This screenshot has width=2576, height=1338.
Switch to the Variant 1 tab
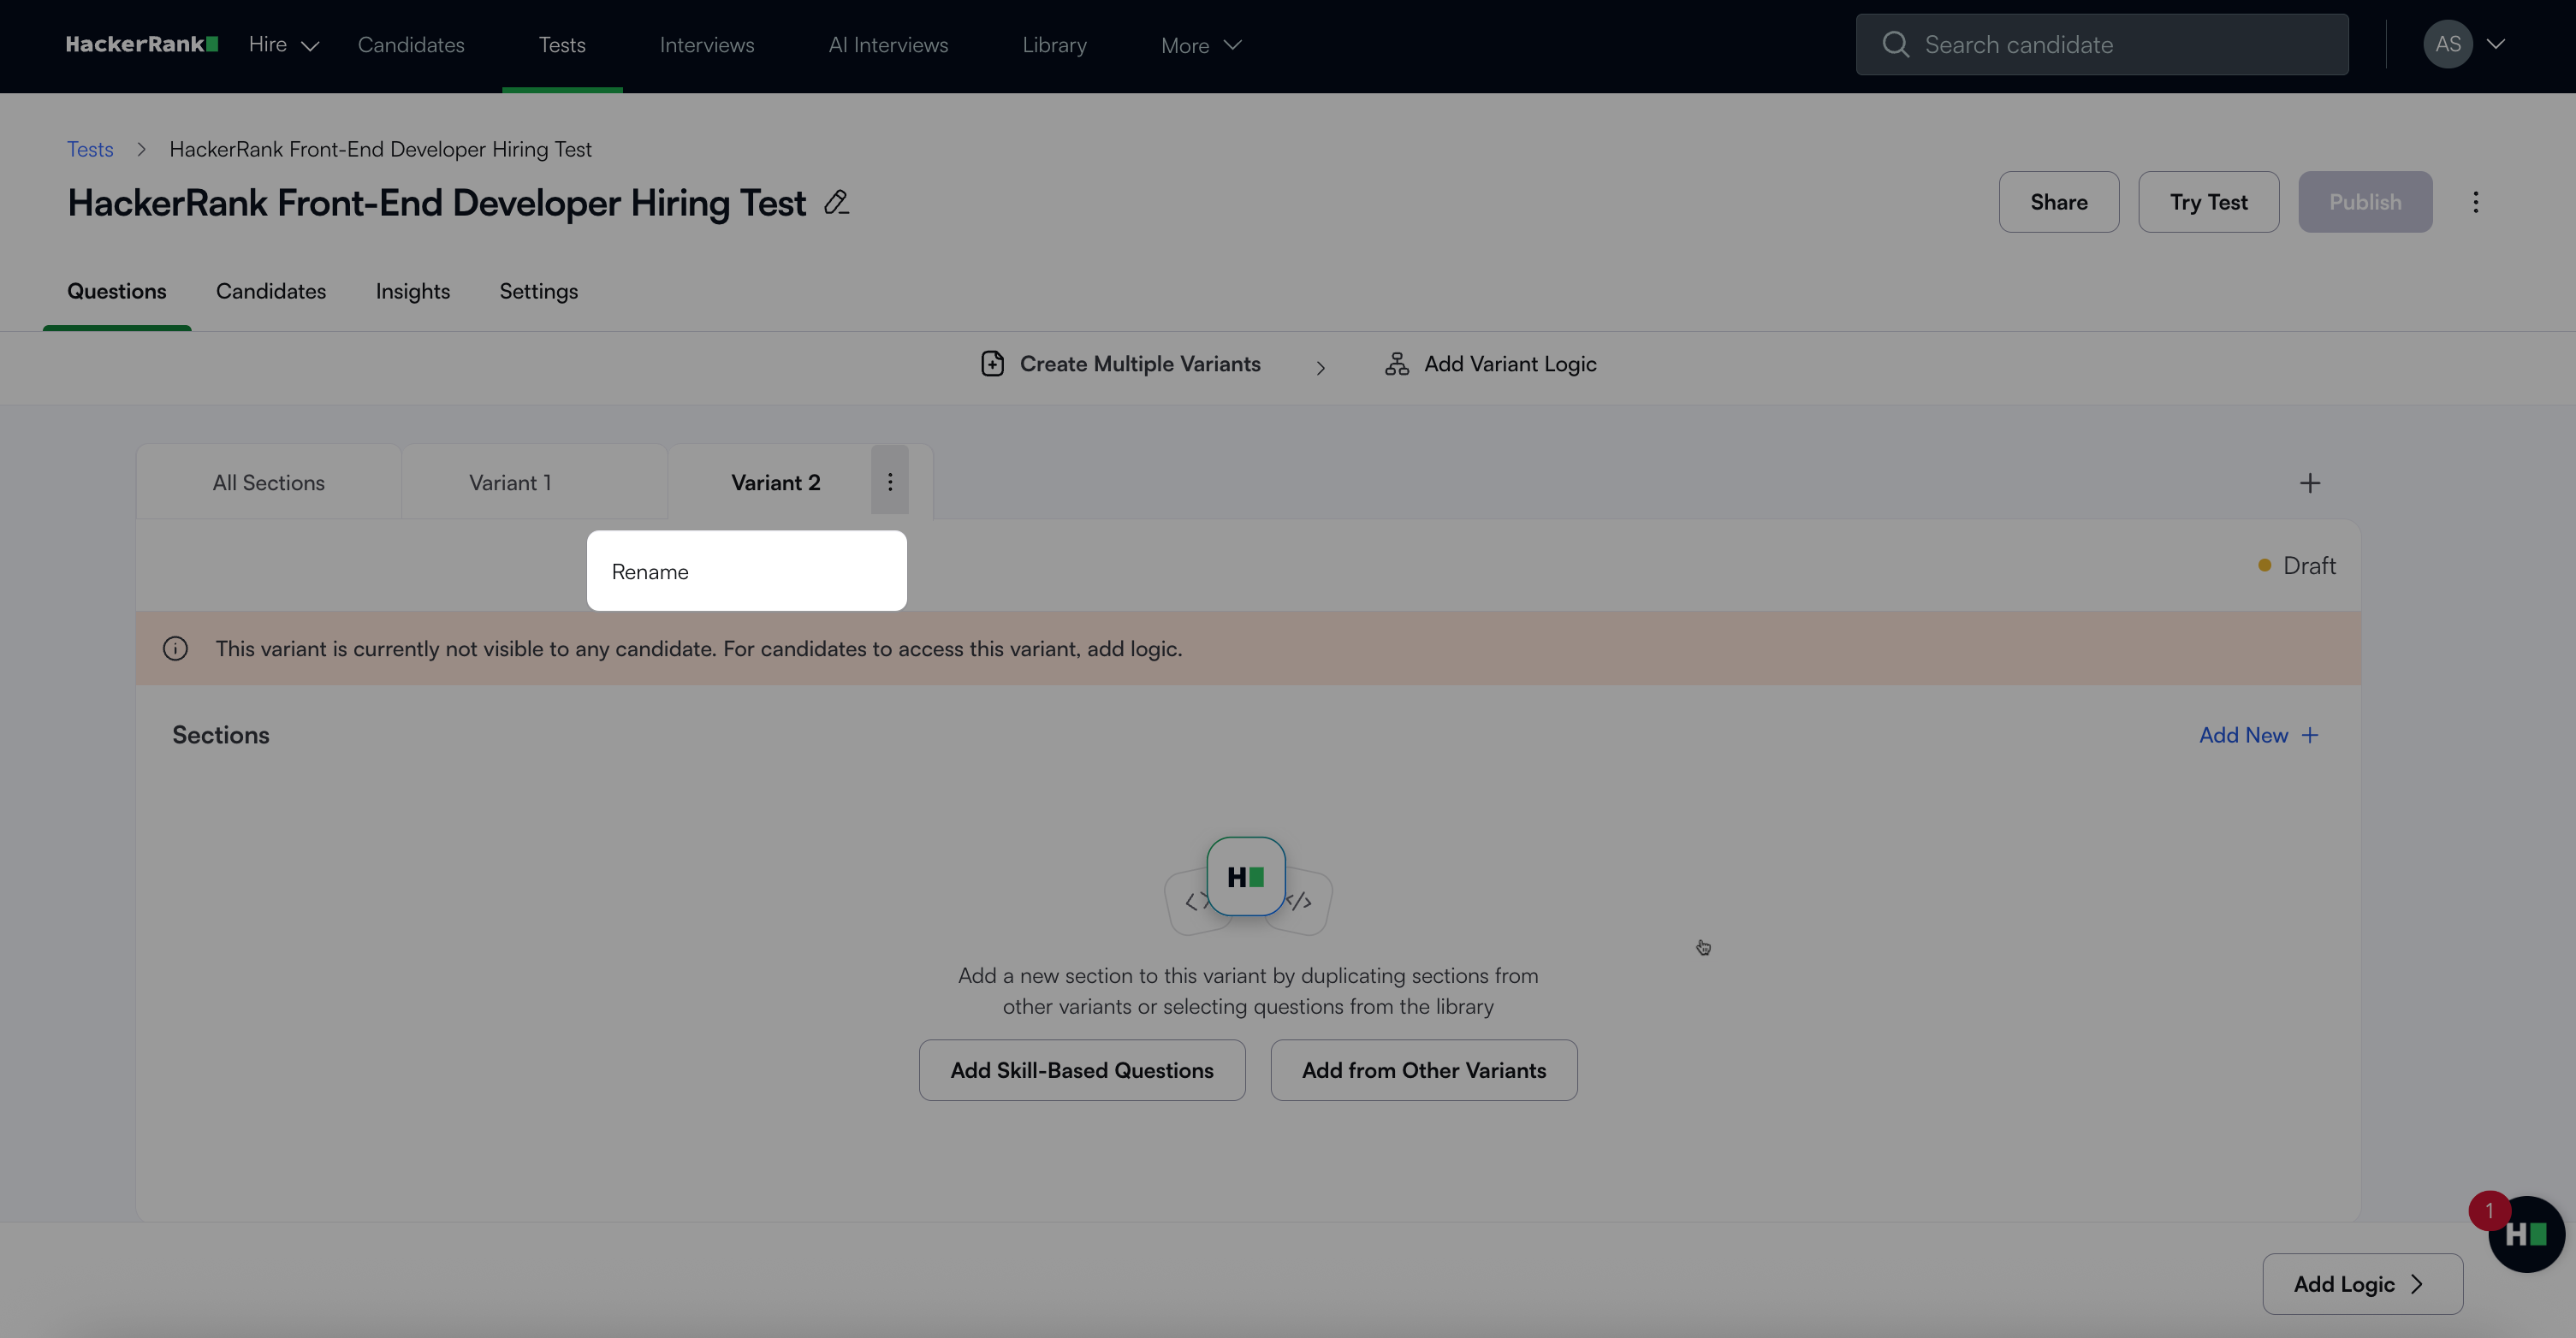[510, 483]
